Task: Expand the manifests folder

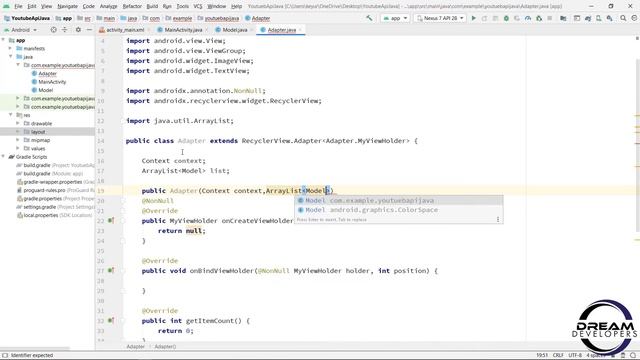Action: pyautogui.click(x=11, y=49)
